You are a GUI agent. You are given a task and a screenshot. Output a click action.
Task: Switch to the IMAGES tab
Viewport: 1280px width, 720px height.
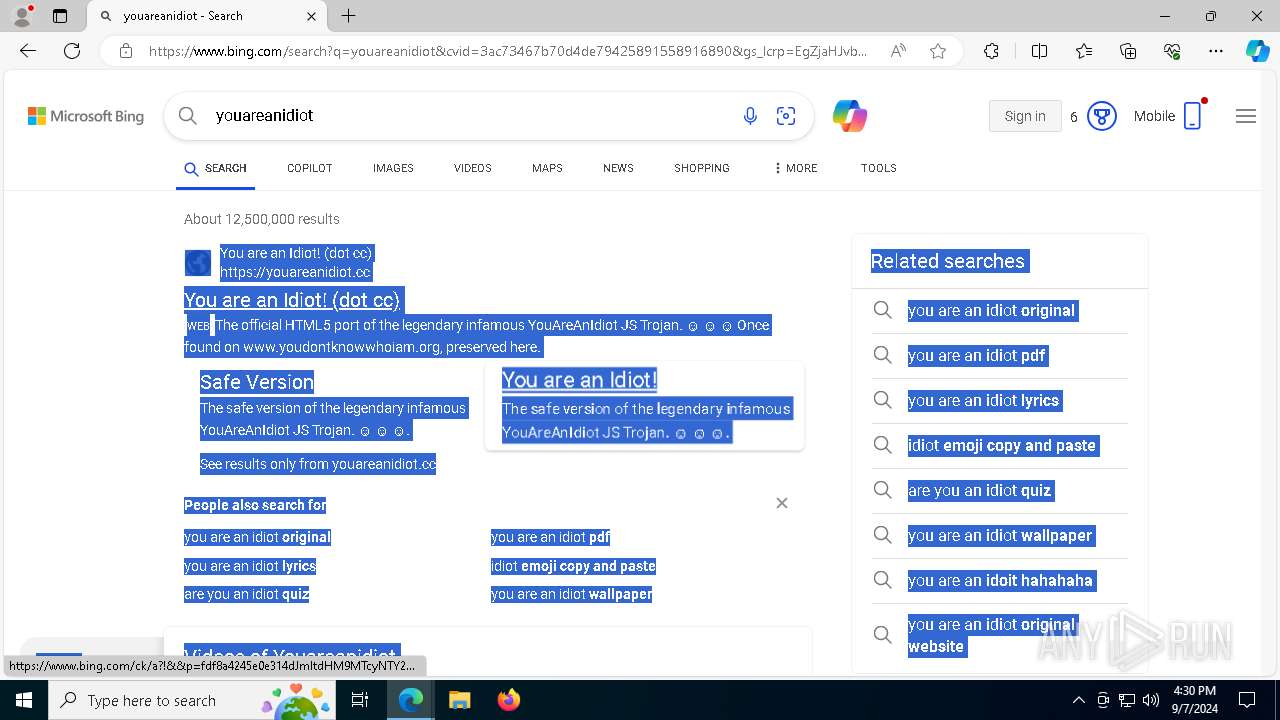[x=393, y=168]
